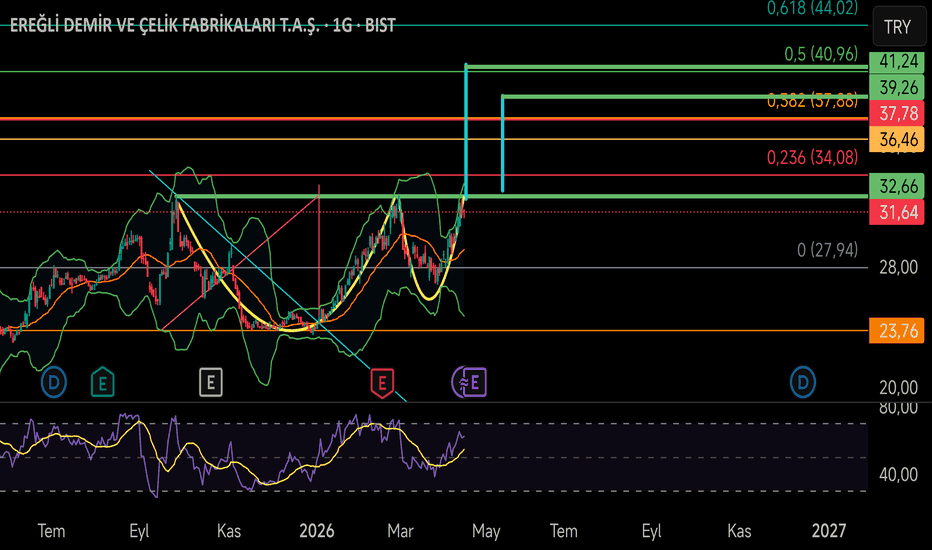Click the 39,26 green price label

click(x=898, y=87)
